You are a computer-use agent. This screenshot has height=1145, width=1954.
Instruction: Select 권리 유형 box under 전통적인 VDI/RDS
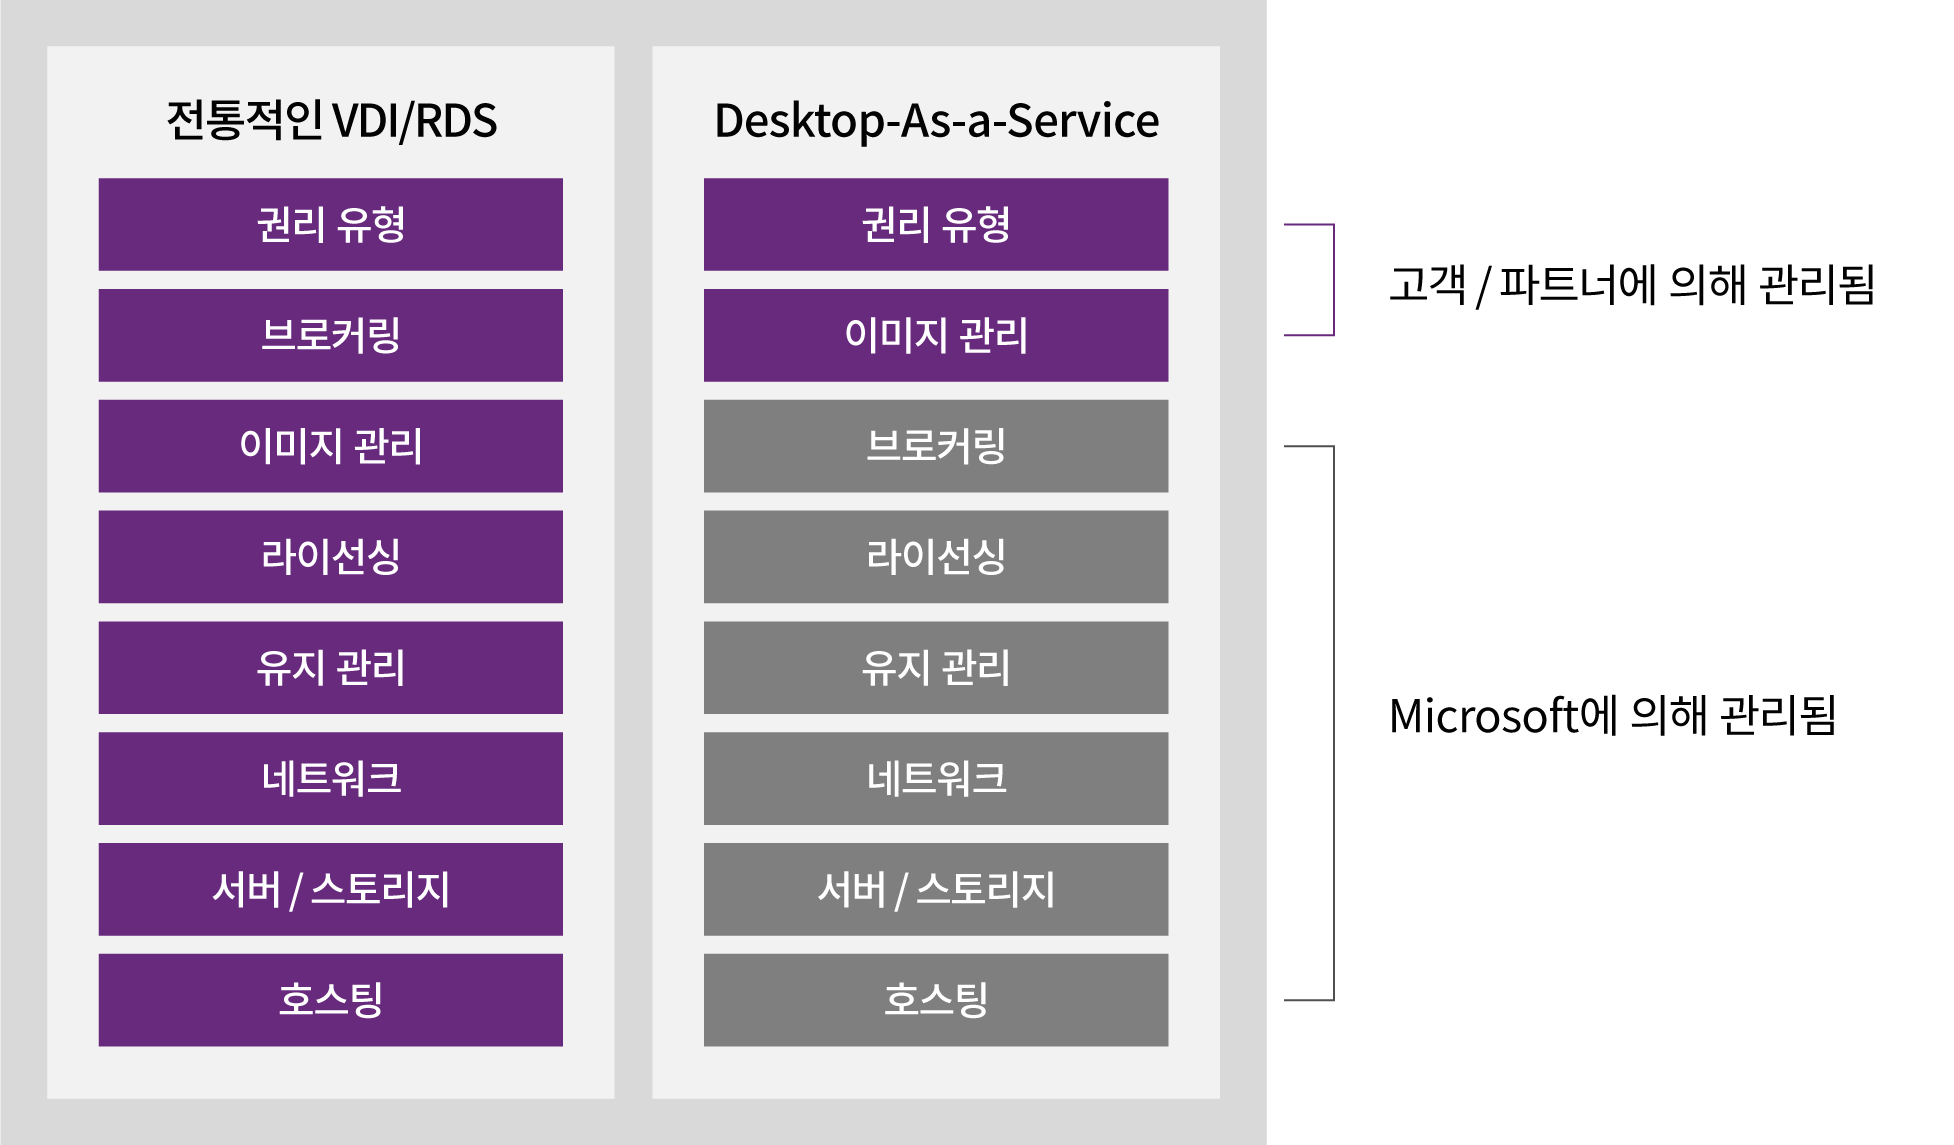coord(331,224)
